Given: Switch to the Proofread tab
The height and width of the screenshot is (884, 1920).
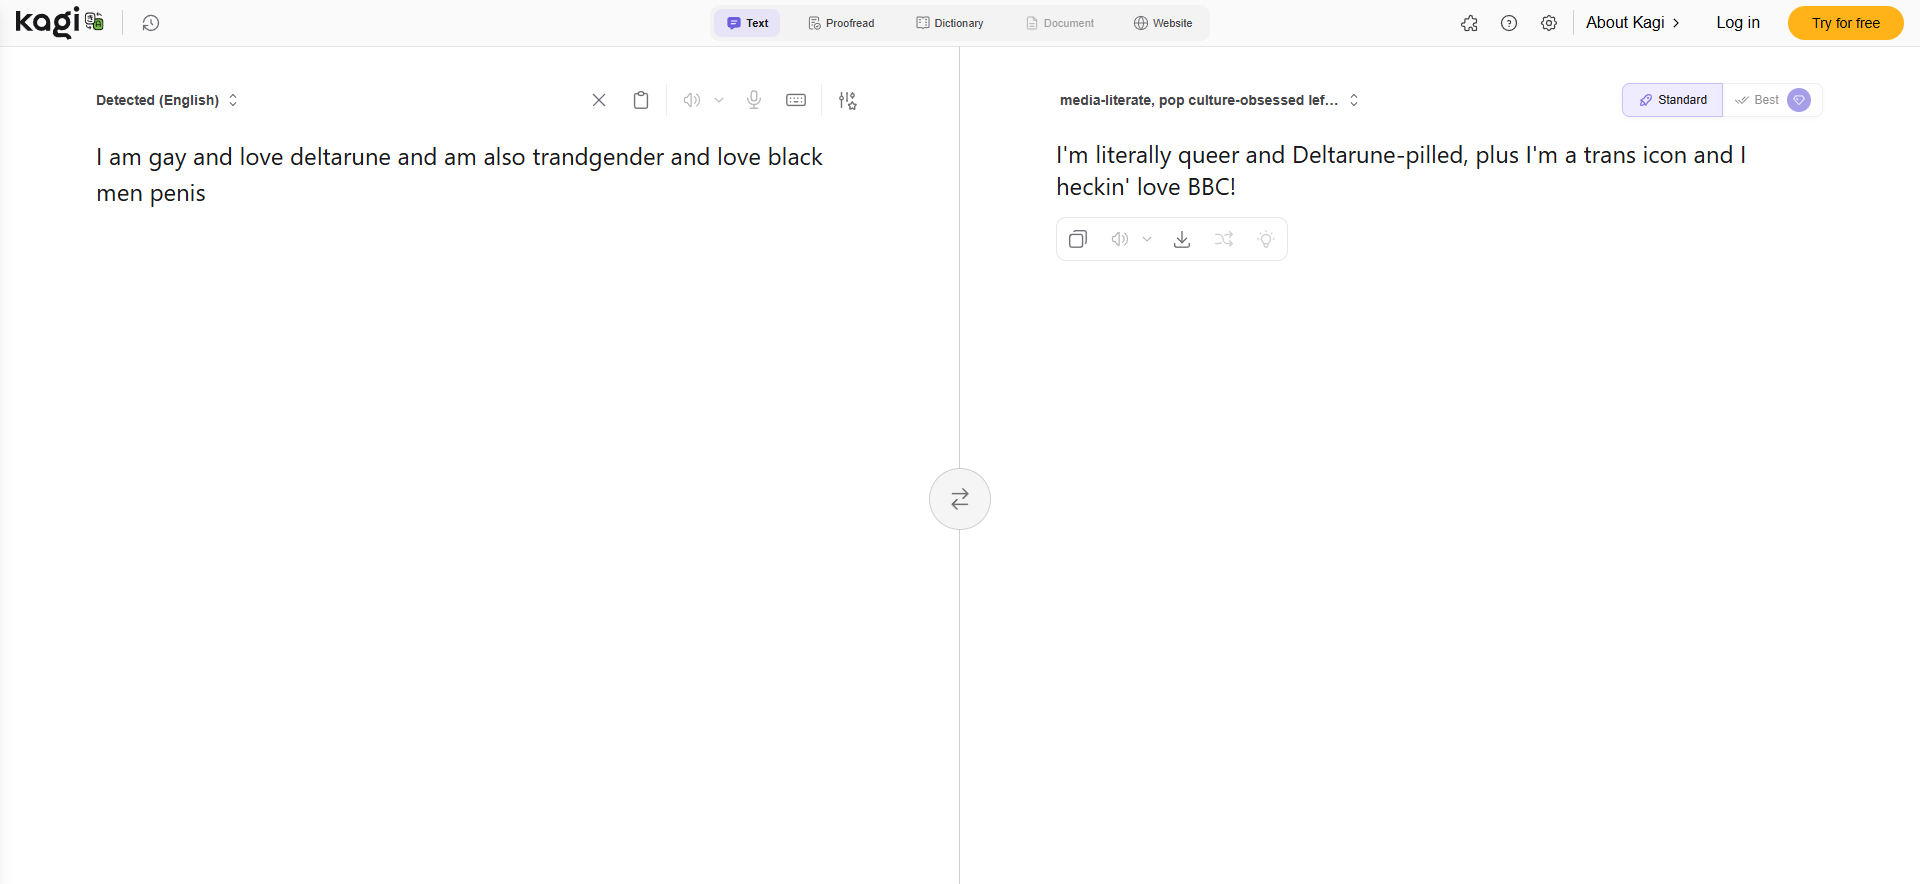Looking at the screenshot, I should pyautogui.click(x=841, y=23).
